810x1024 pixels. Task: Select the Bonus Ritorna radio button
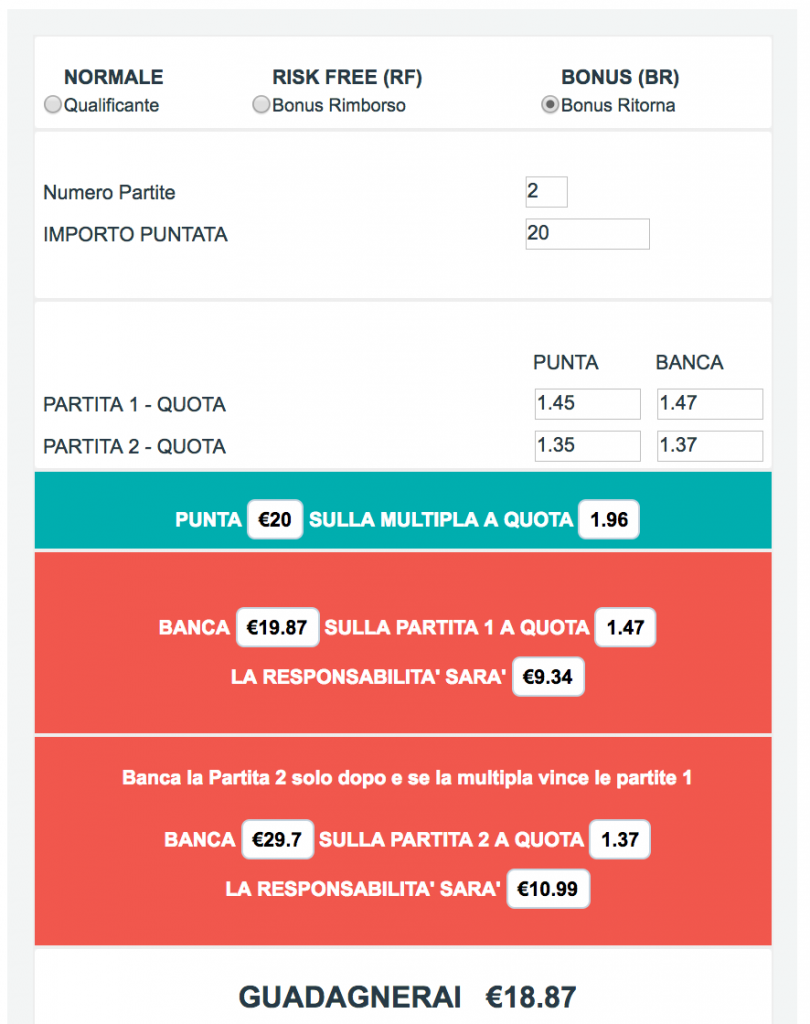(x=549, y=105)
